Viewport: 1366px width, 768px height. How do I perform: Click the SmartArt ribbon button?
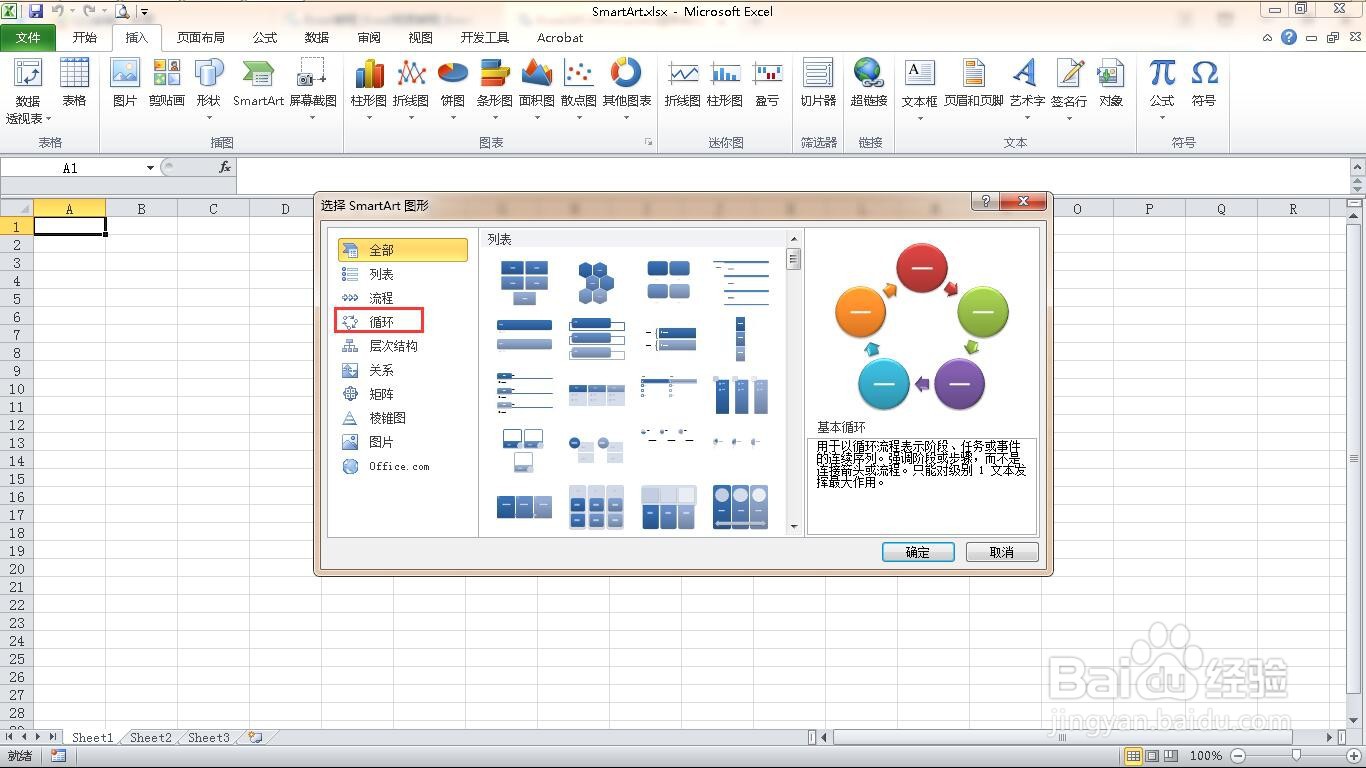coord(258,83)
